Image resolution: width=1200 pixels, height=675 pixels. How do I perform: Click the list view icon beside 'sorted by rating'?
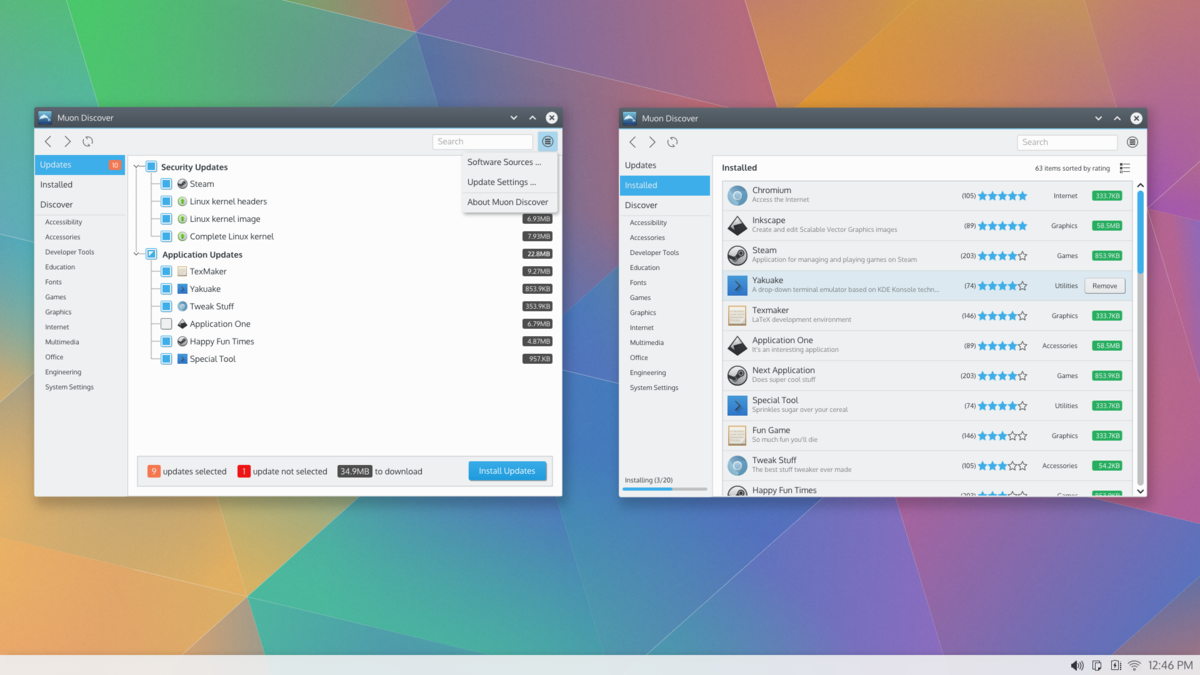[x=1125, y=168]
